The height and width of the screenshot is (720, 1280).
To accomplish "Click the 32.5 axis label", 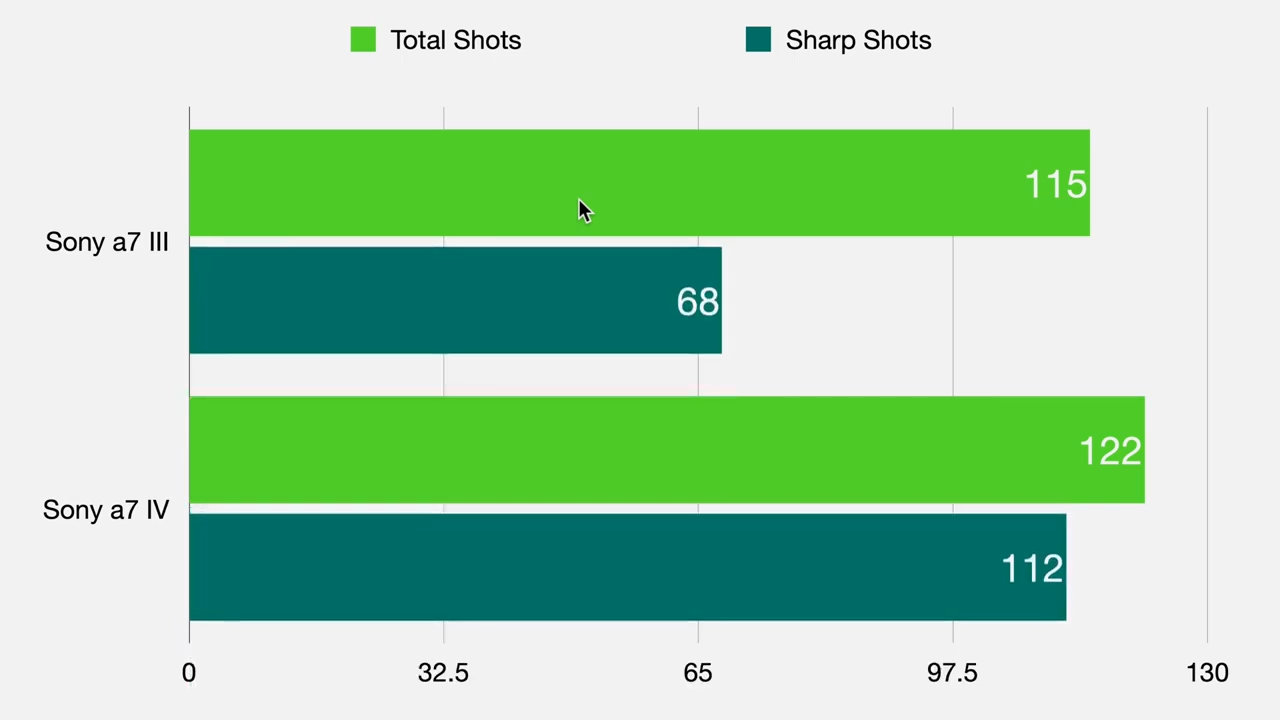I will (x=443, y=673).
